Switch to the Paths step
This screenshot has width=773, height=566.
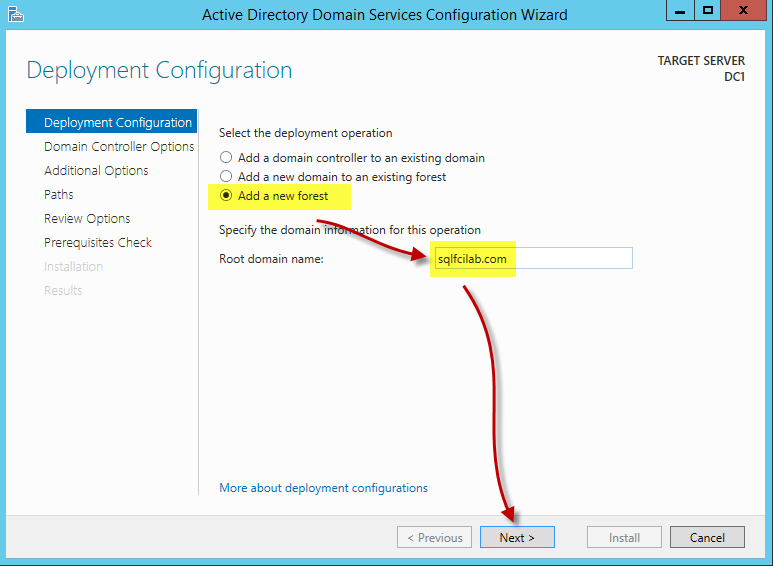[x=59, y=194]
